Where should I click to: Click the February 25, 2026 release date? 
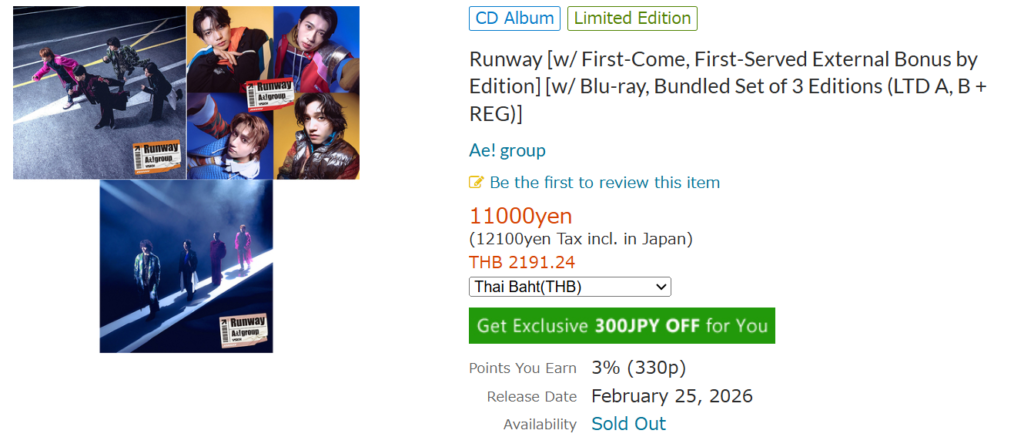pyautogui.click(x=672, y=395)
